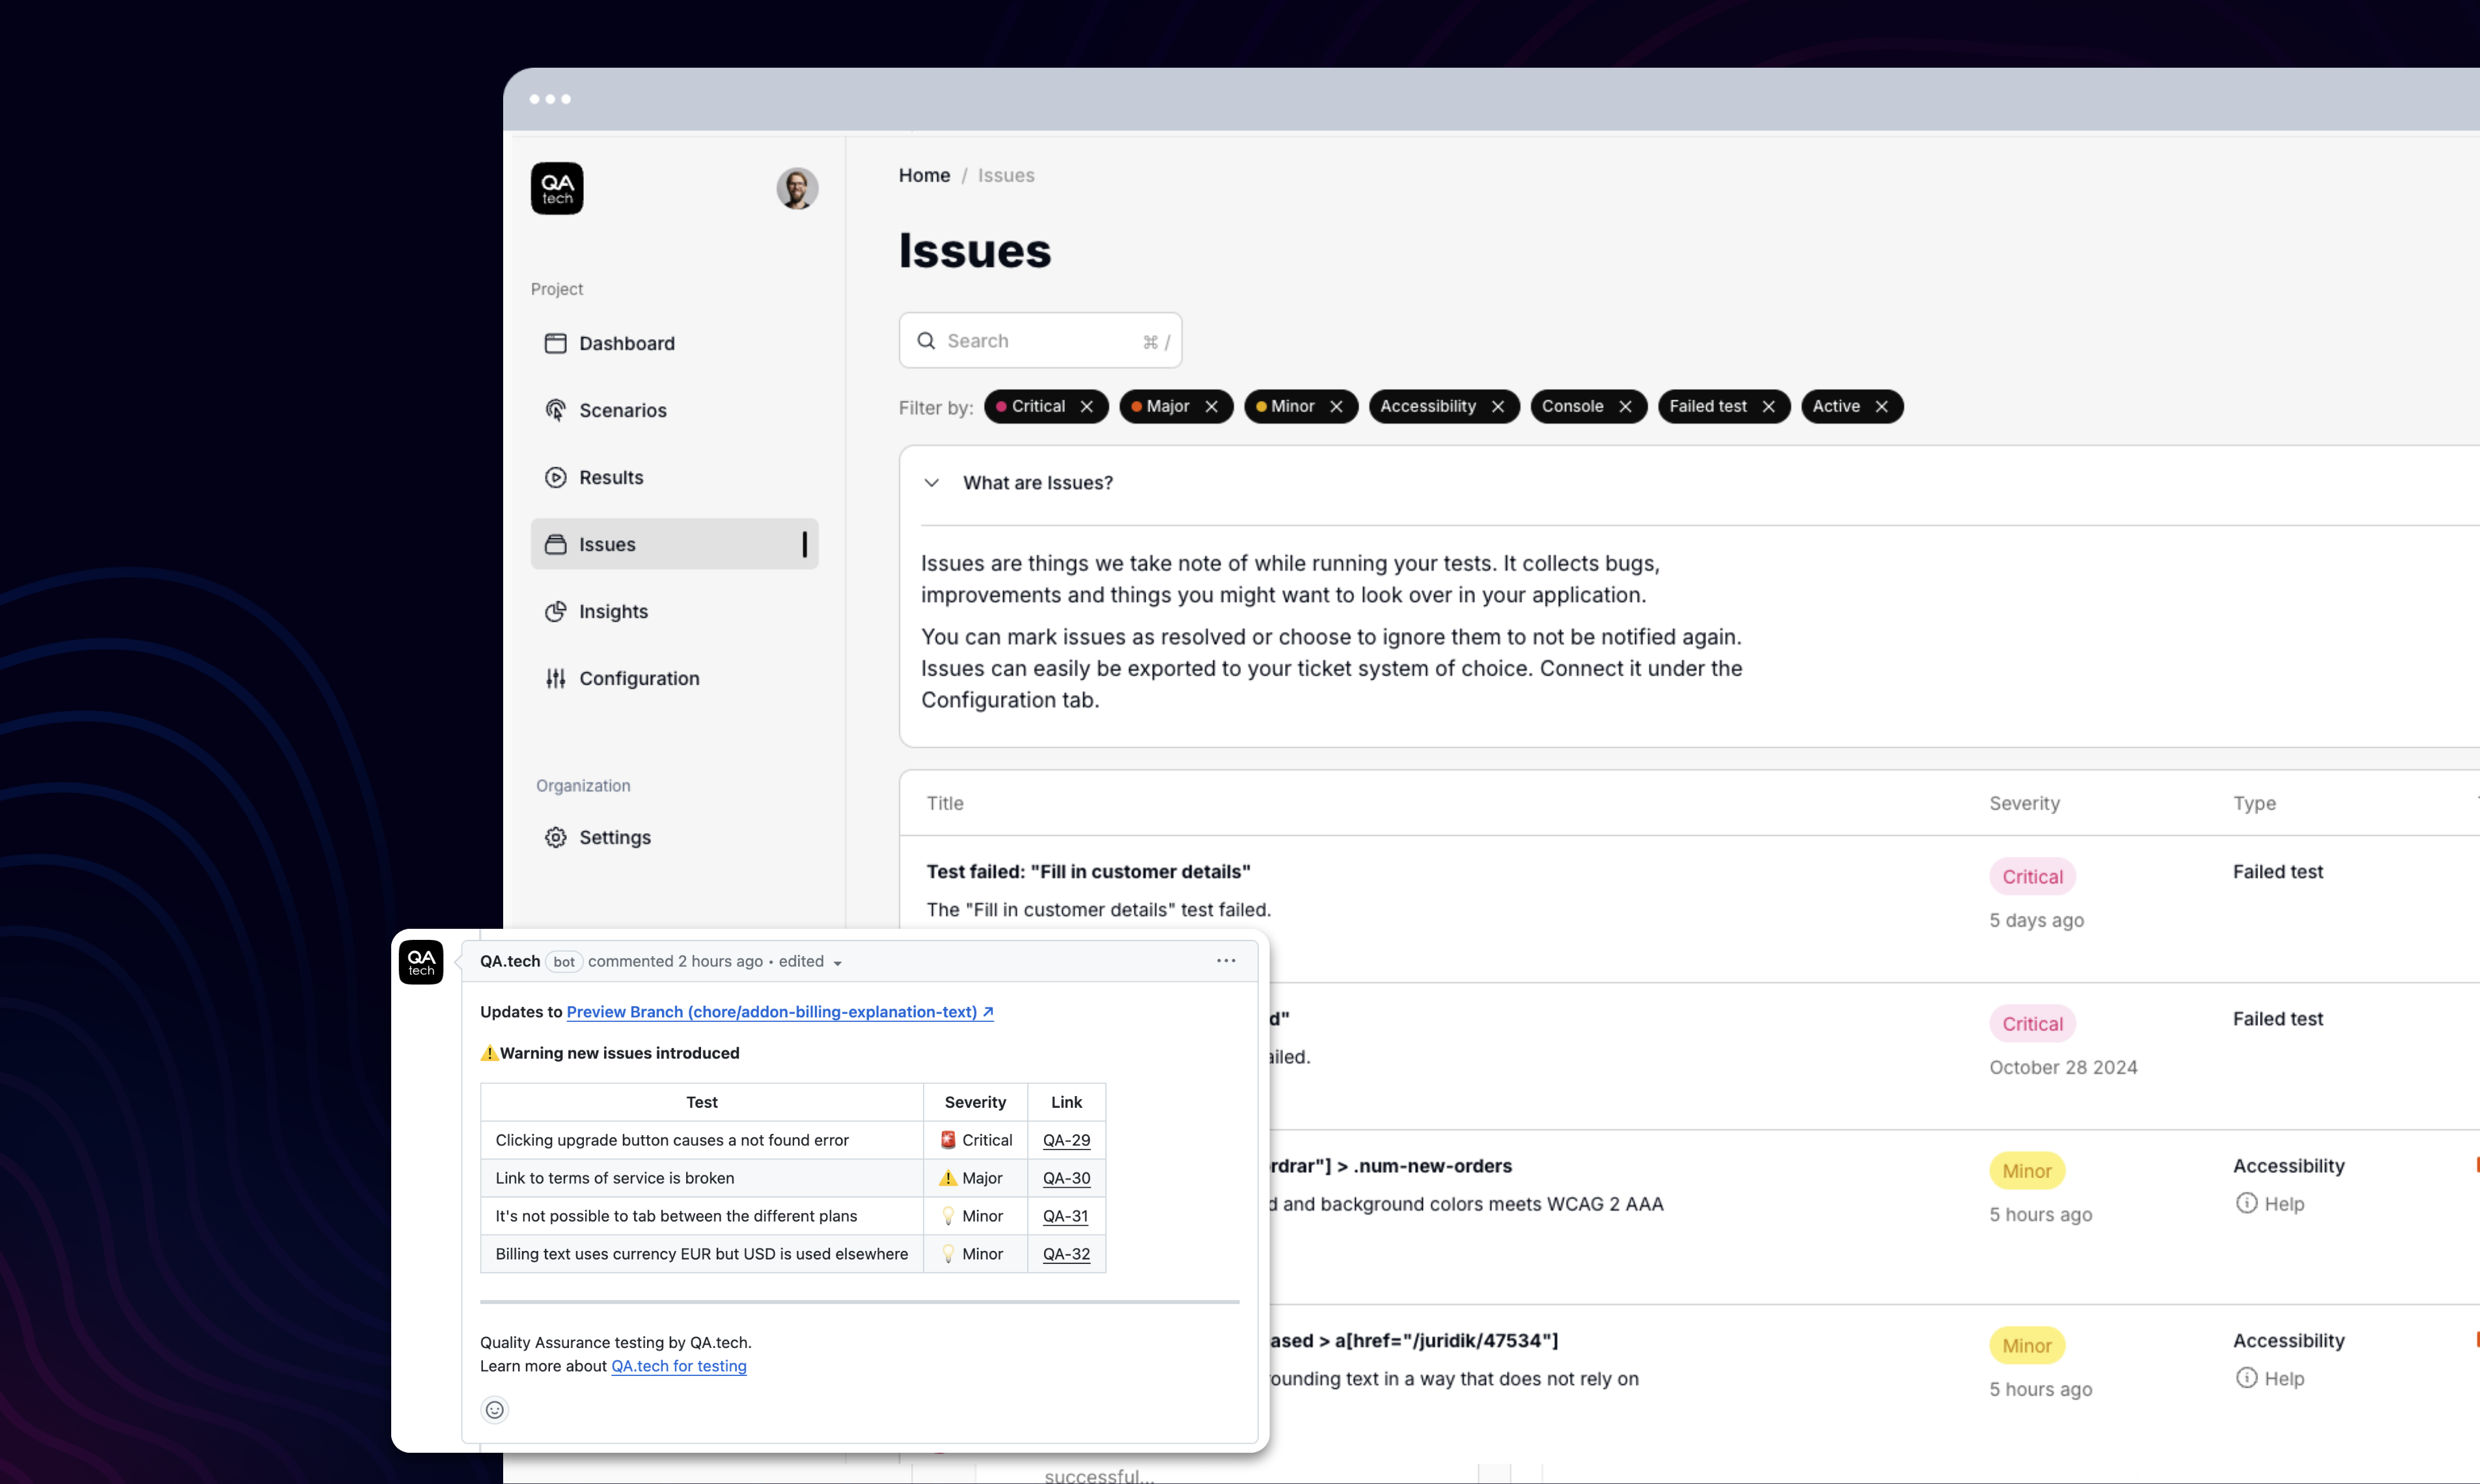Click the commented 2 hours ago timestamp

(675, 961)
